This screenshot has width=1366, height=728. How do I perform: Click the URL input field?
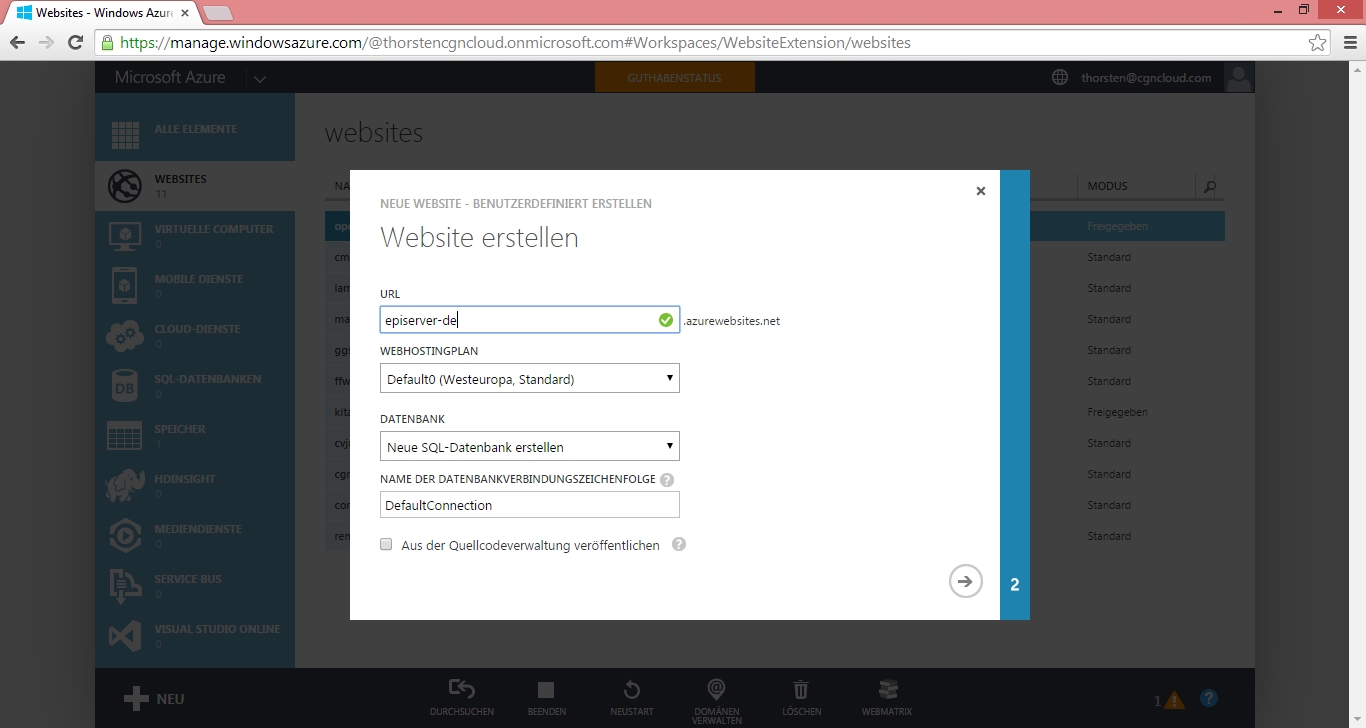[x=517, y=320]
